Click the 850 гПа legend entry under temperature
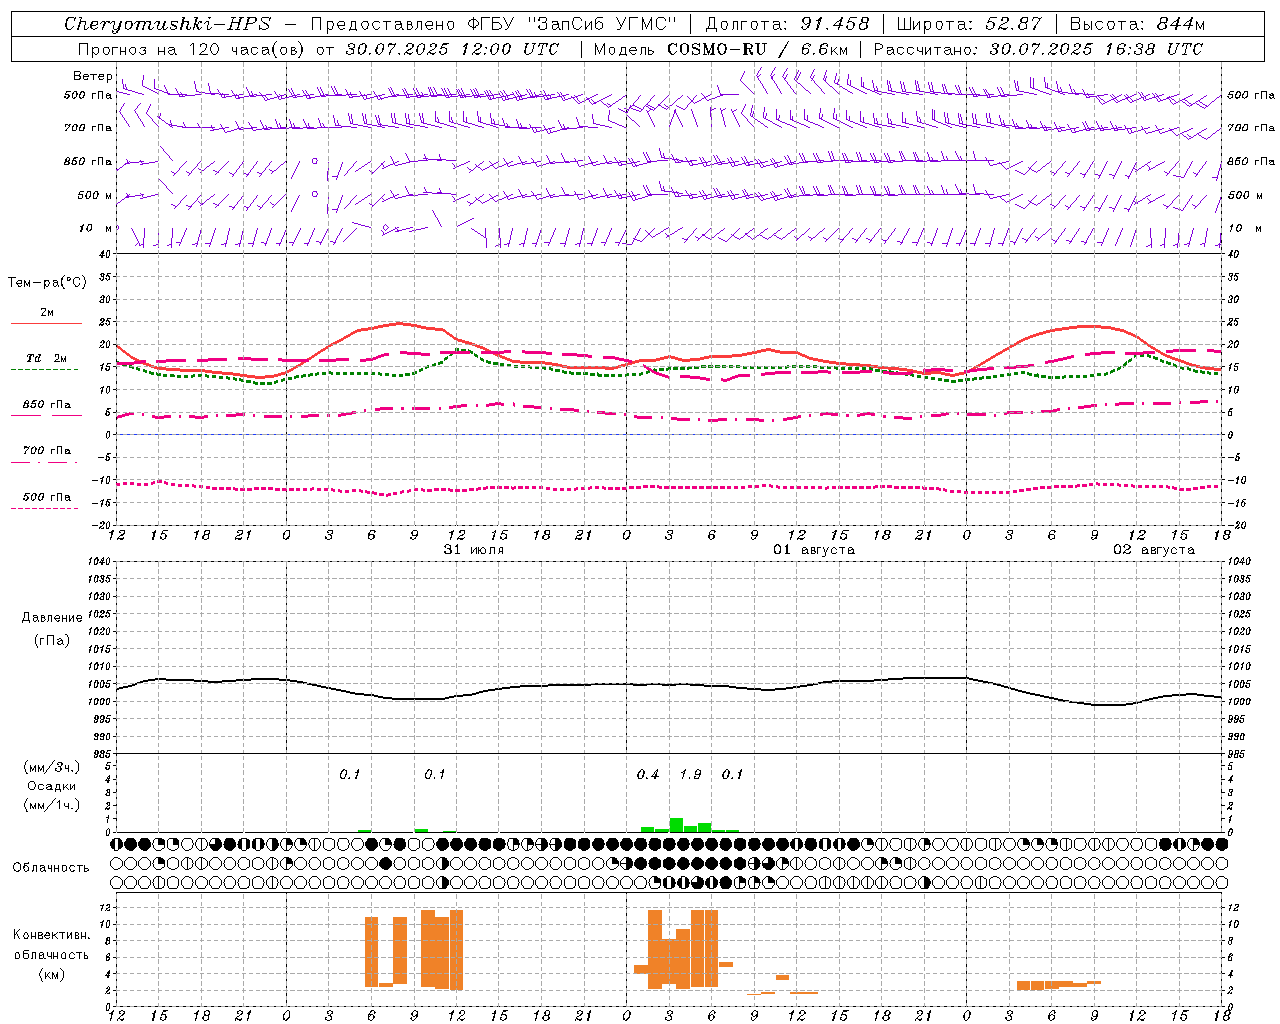This screenshot has width=1280, height=1024. (x=46, y=405)
